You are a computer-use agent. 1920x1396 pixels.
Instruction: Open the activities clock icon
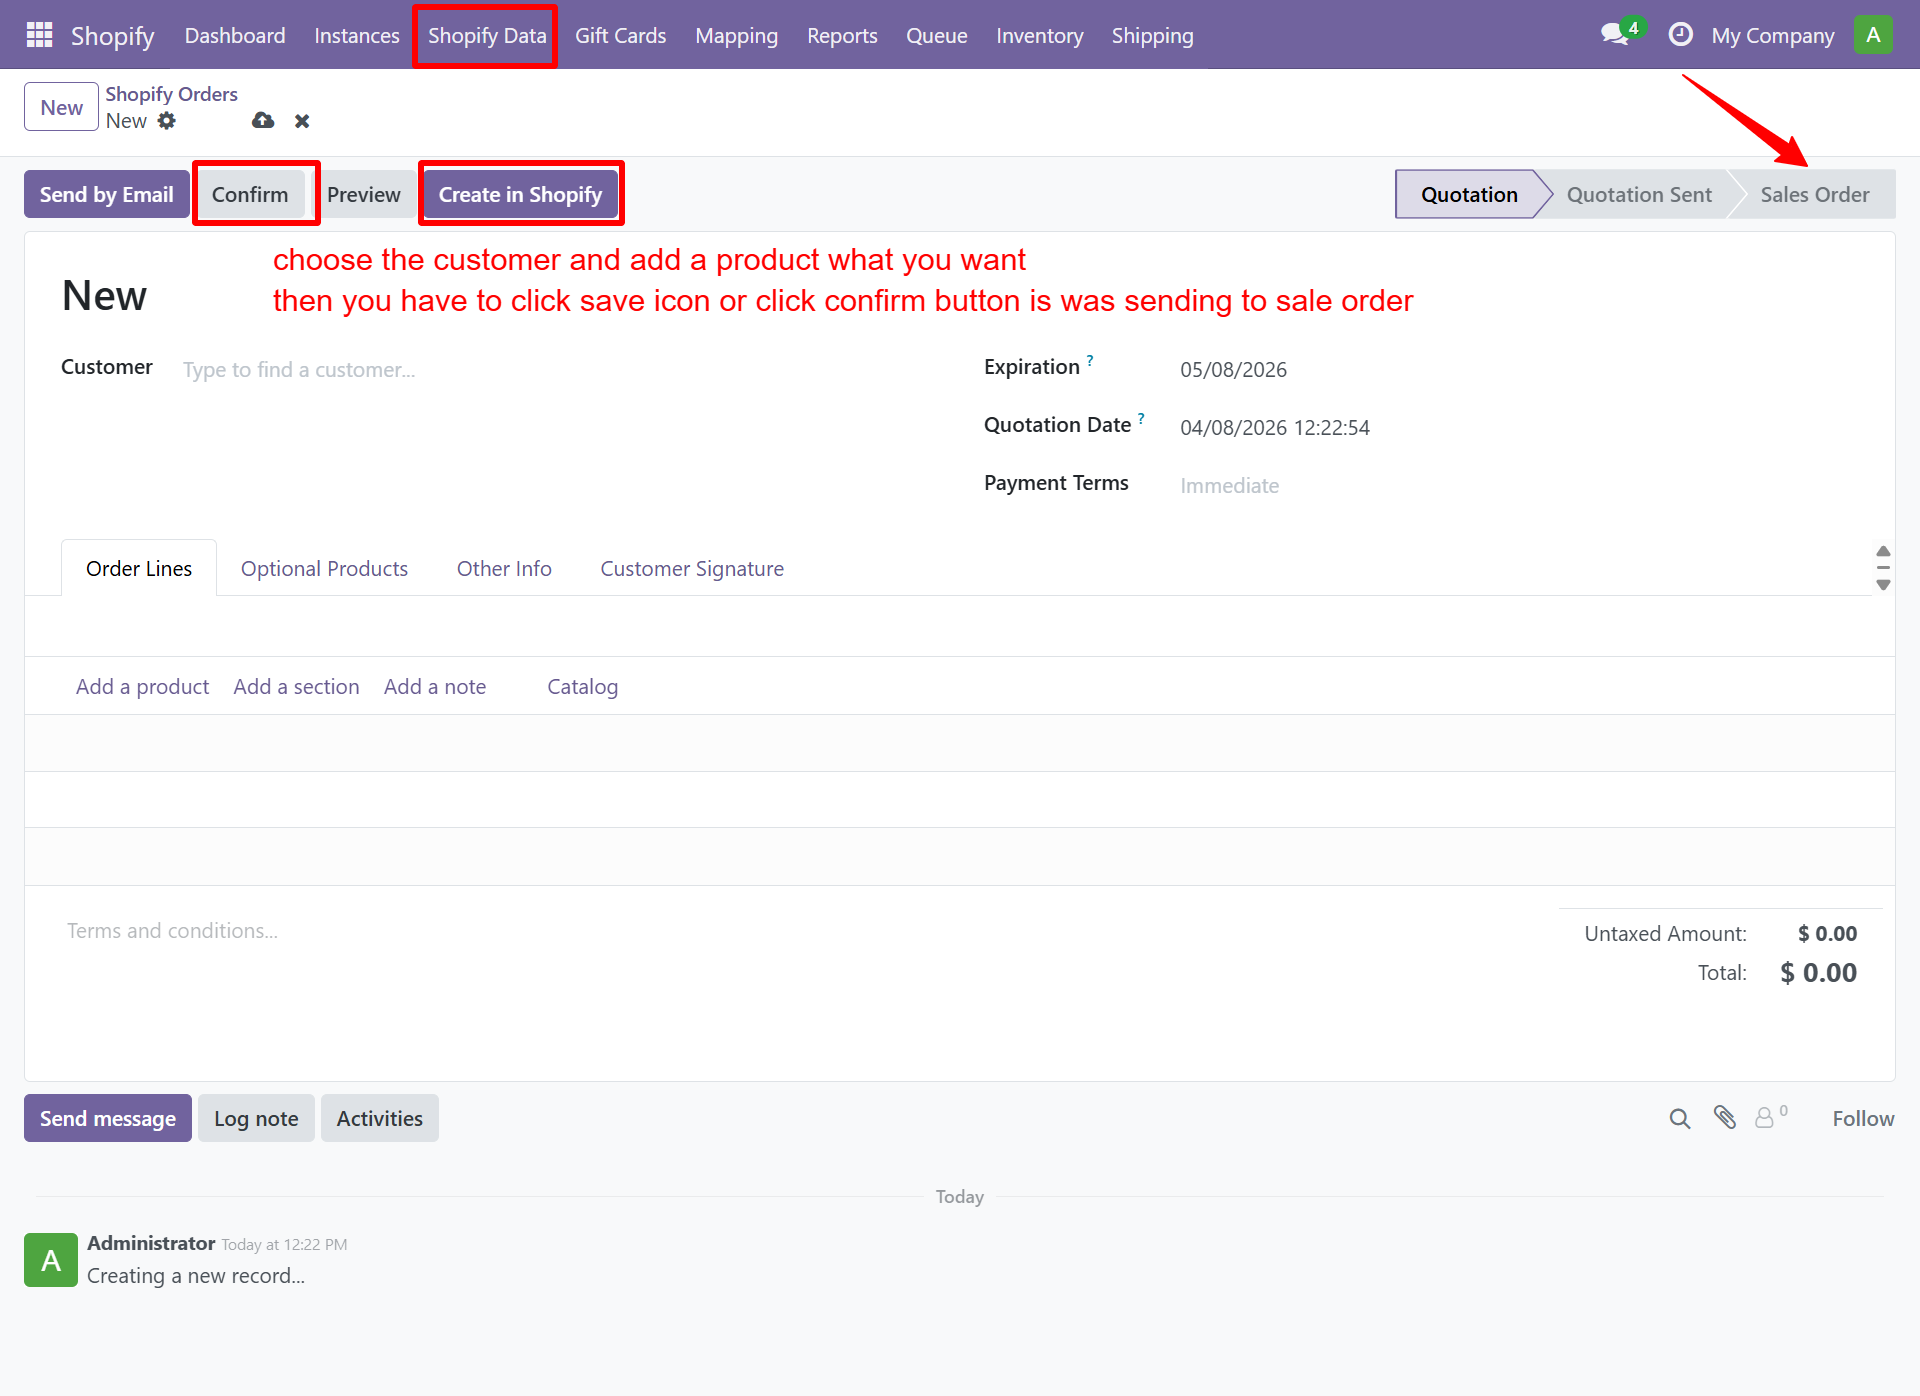click(x=1680, y=34)
